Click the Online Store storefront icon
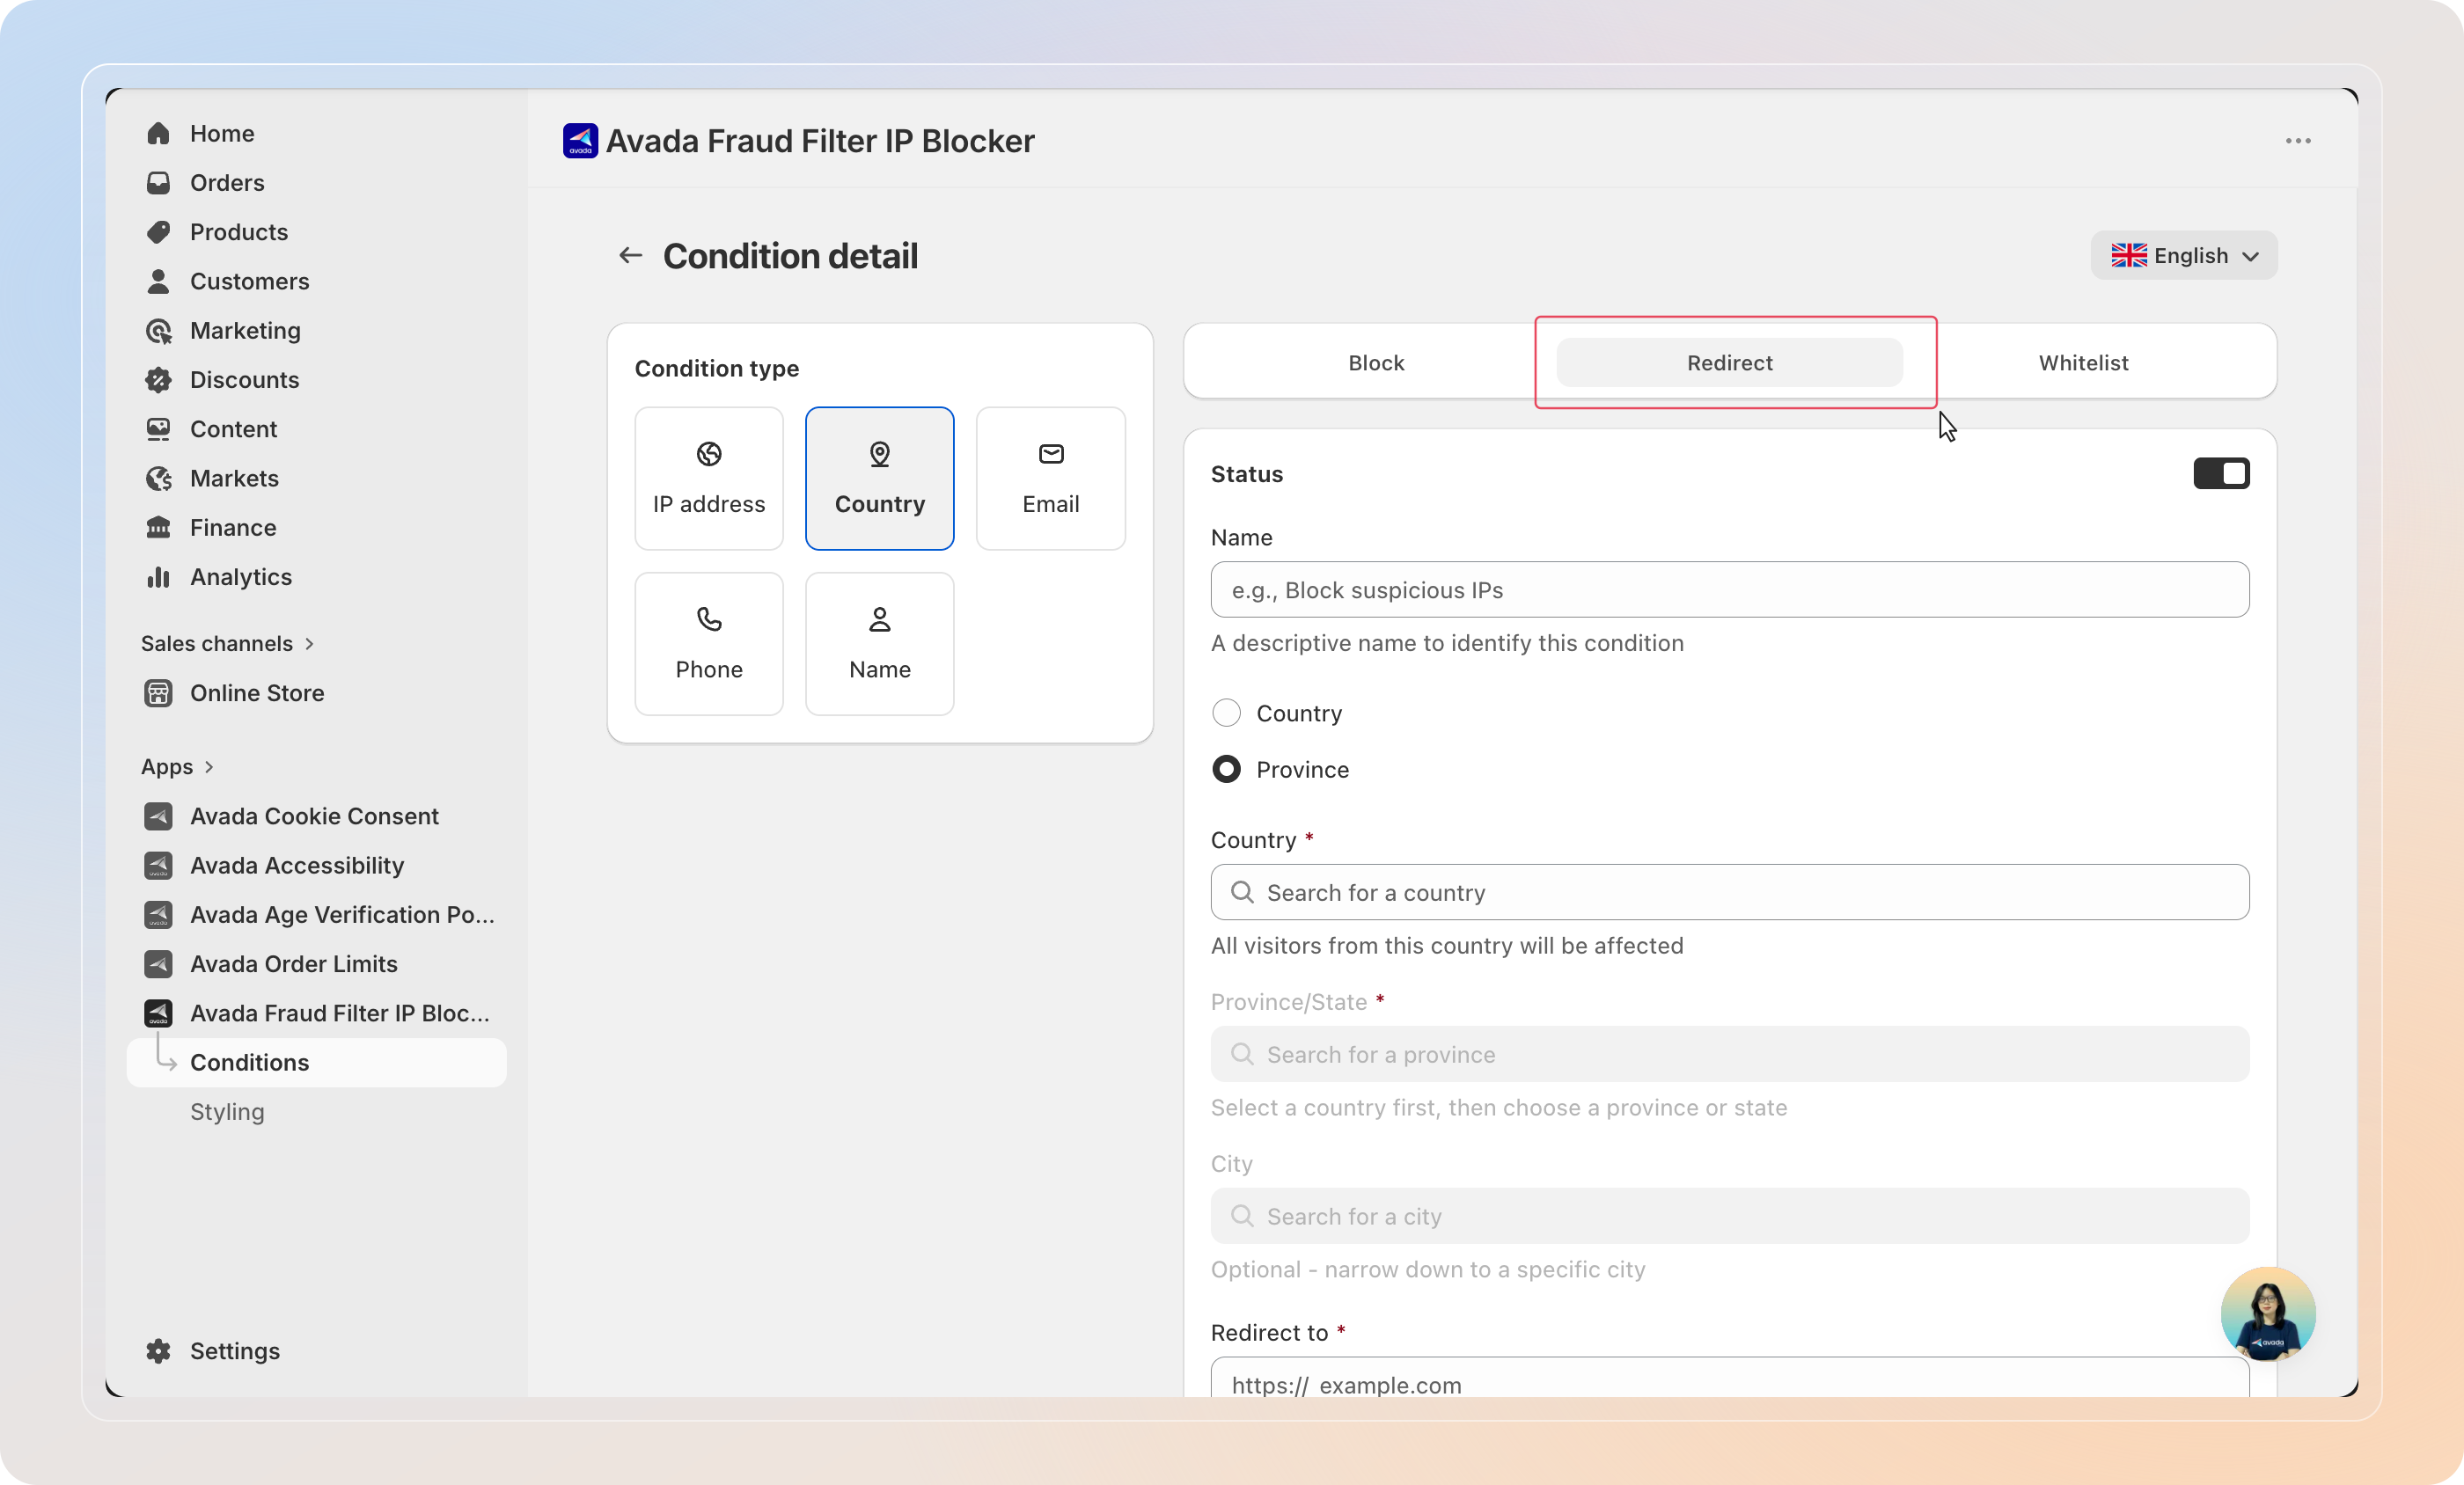Screen dimensions: 2464x1485 click(x=158, y=693)
